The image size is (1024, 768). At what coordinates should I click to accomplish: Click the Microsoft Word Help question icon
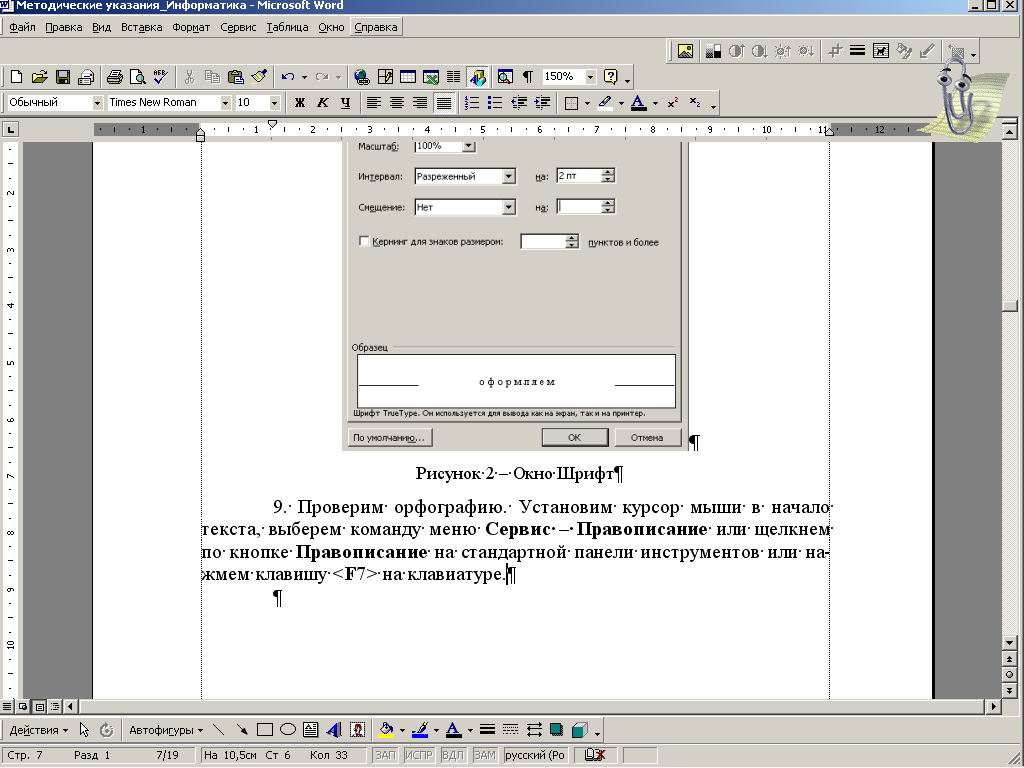point(611,77)
